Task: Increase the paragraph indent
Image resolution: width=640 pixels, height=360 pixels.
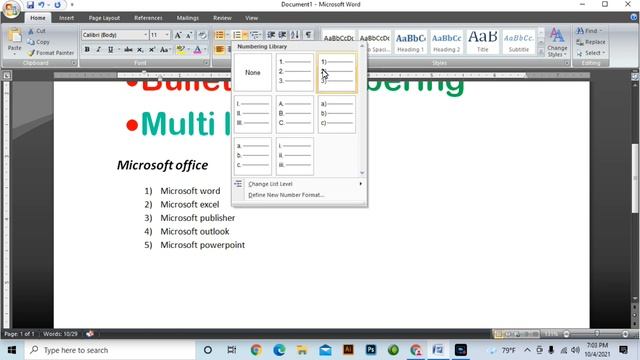Action: click(x=282, y=35)
